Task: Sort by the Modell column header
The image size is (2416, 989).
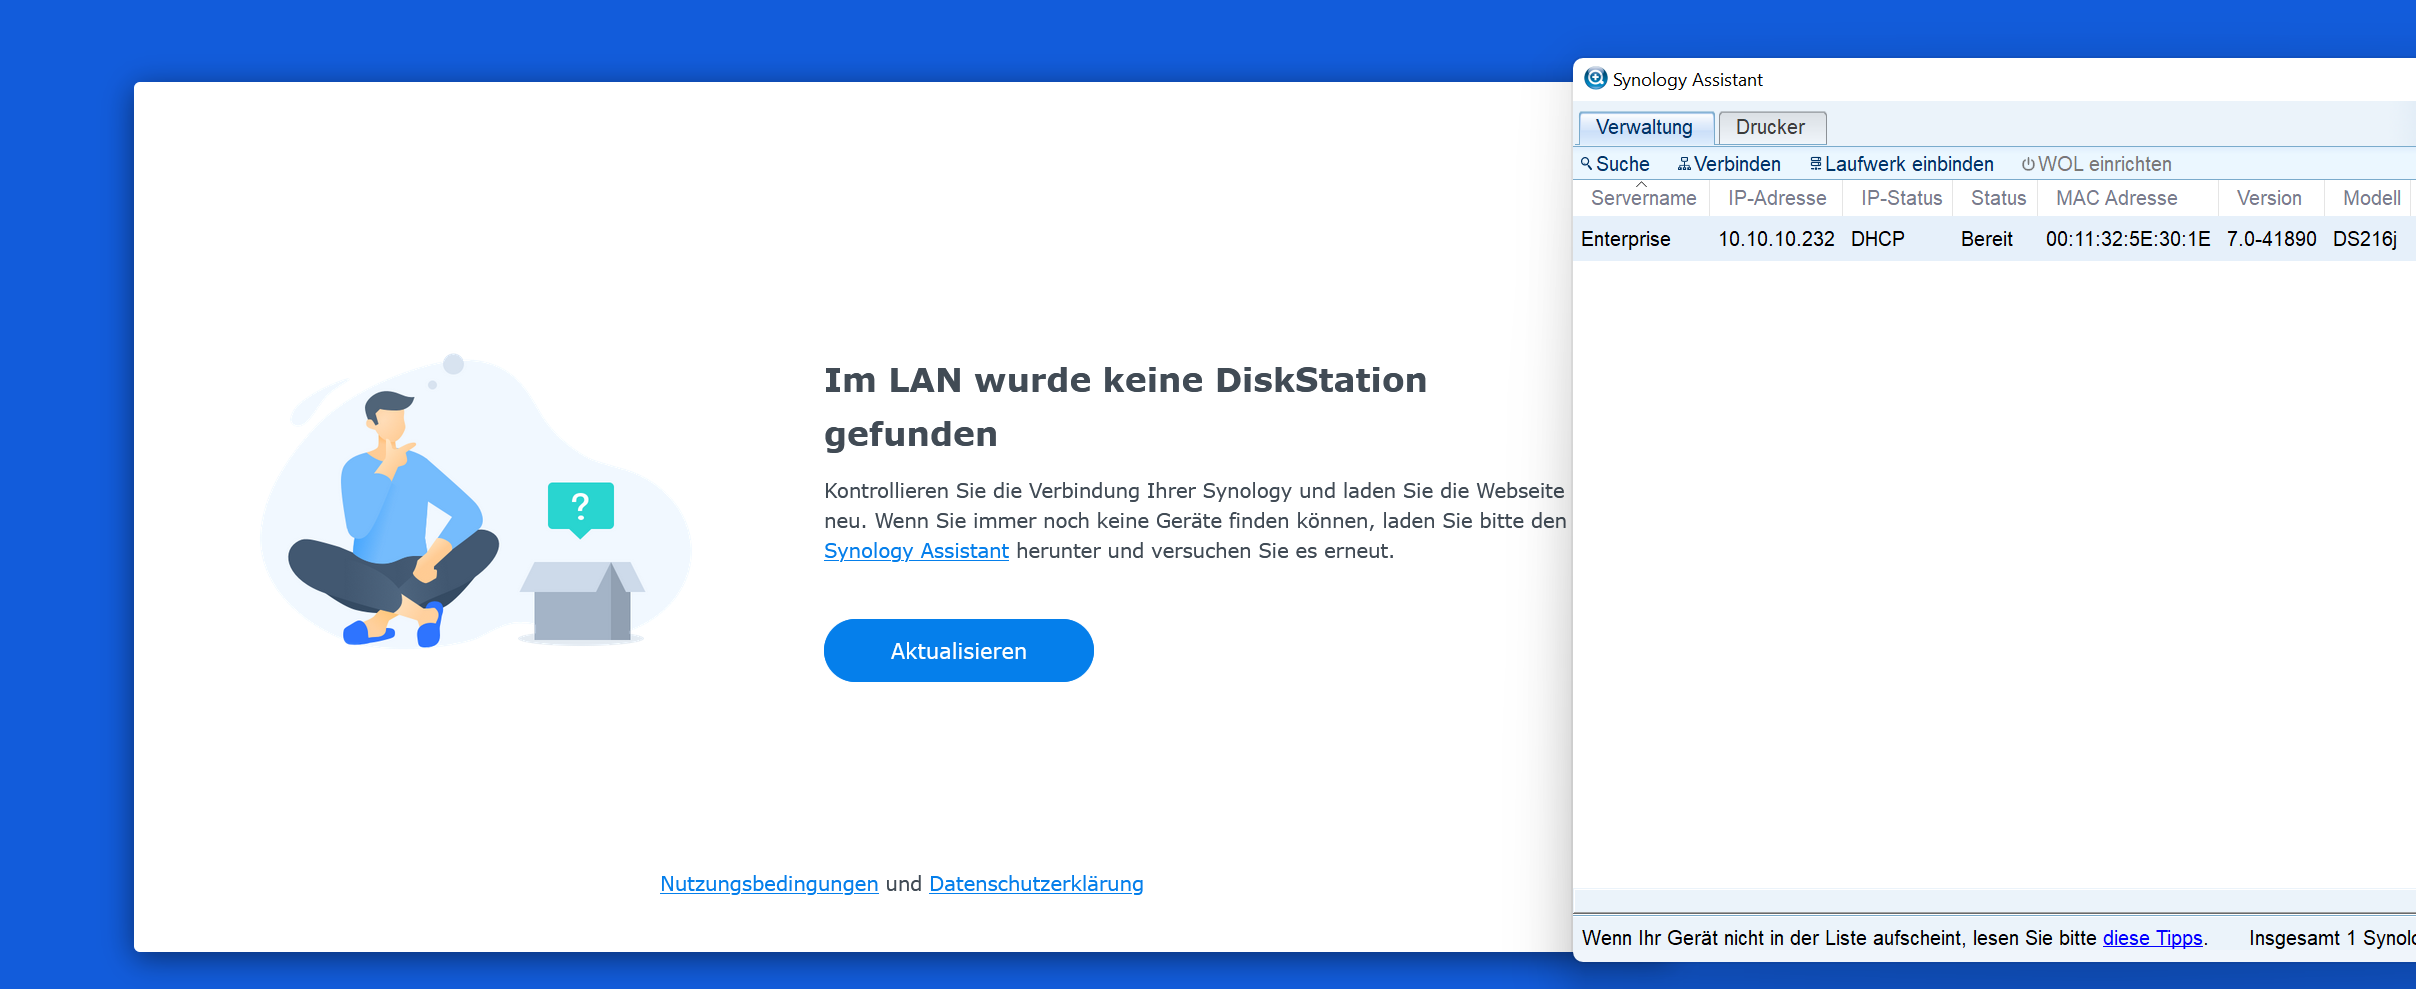Action: (x=2370, y=198)
